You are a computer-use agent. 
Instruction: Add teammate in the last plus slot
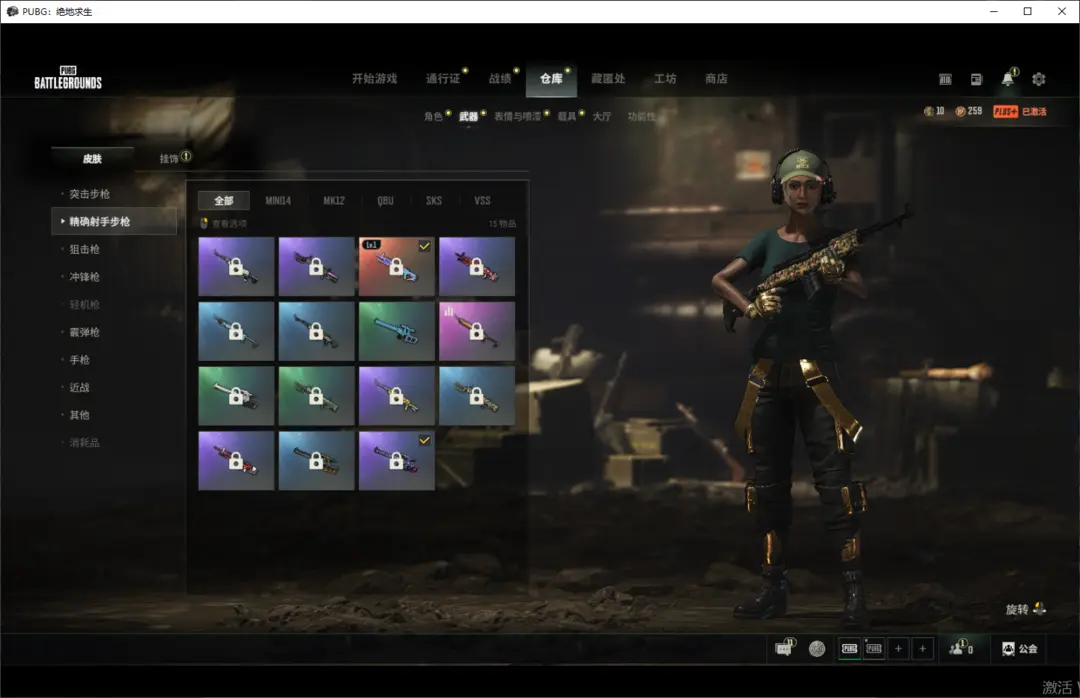tap(922, 648)
